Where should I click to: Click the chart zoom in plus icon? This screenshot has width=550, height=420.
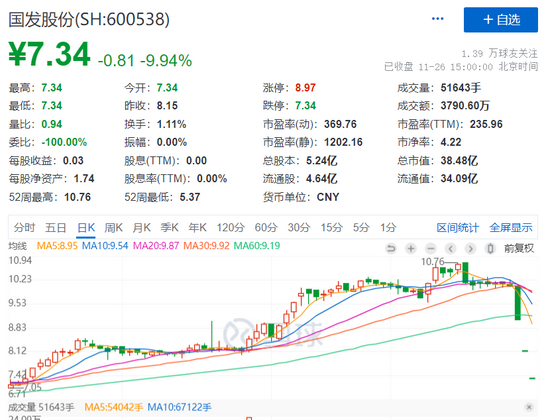410,249
